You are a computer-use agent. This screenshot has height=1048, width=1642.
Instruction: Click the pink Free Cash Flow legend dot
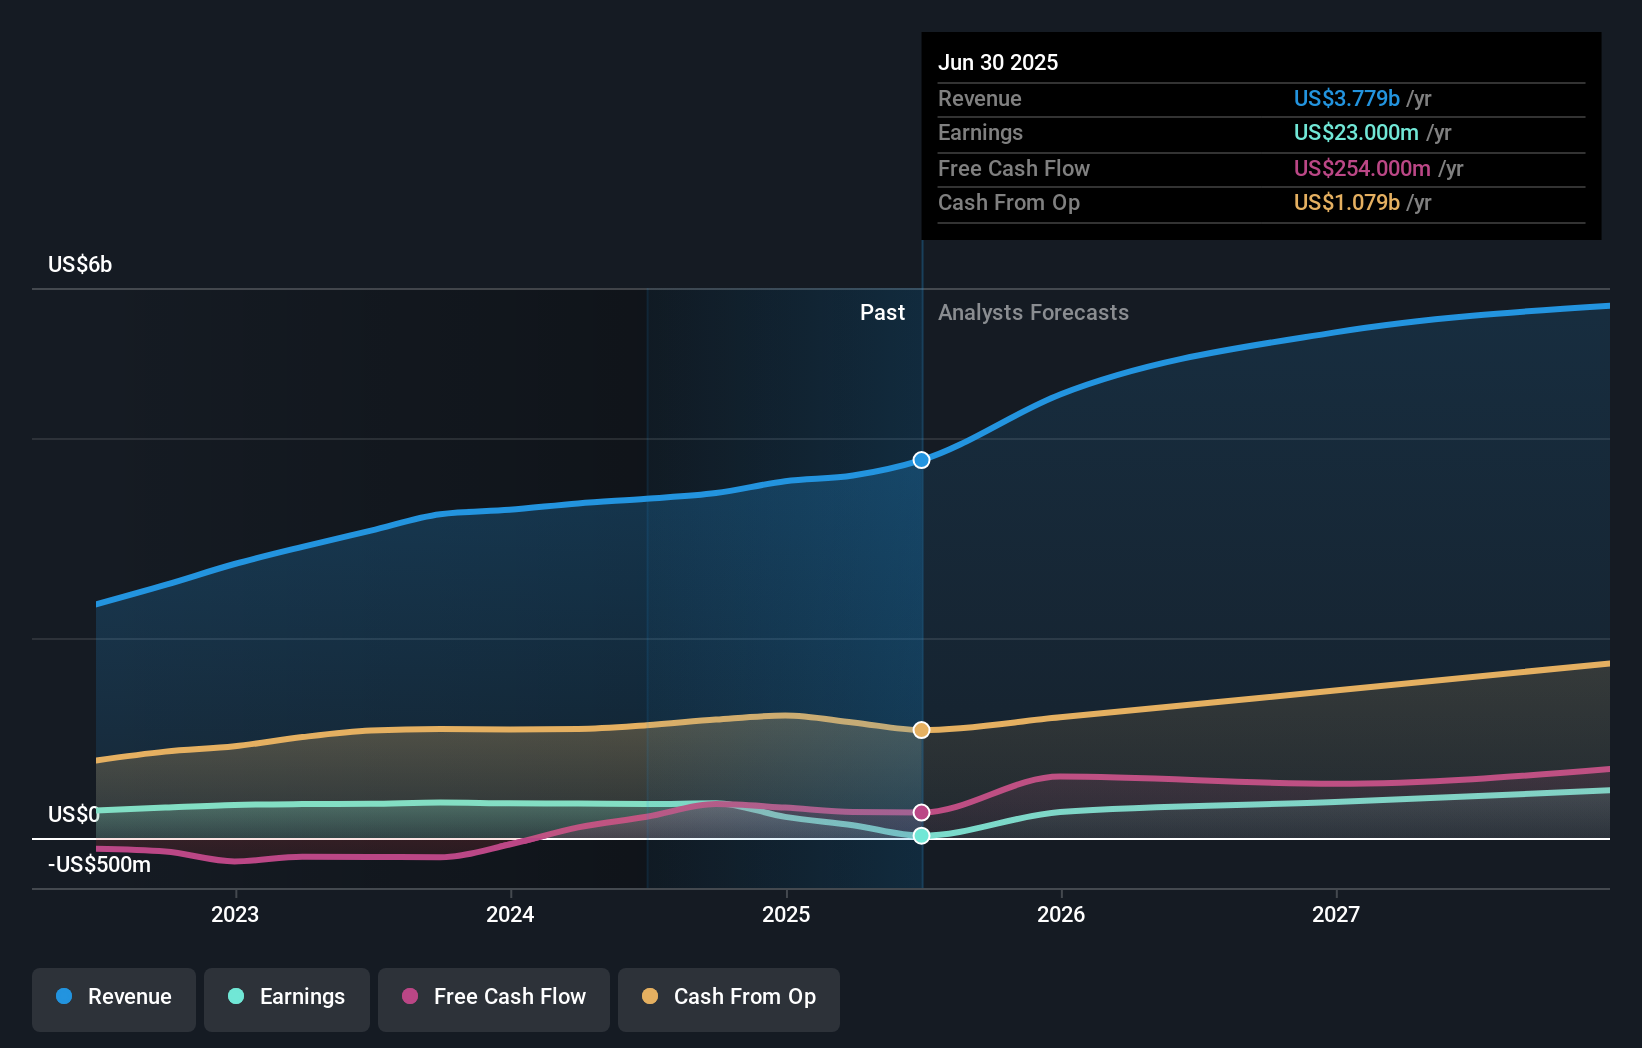410,996
